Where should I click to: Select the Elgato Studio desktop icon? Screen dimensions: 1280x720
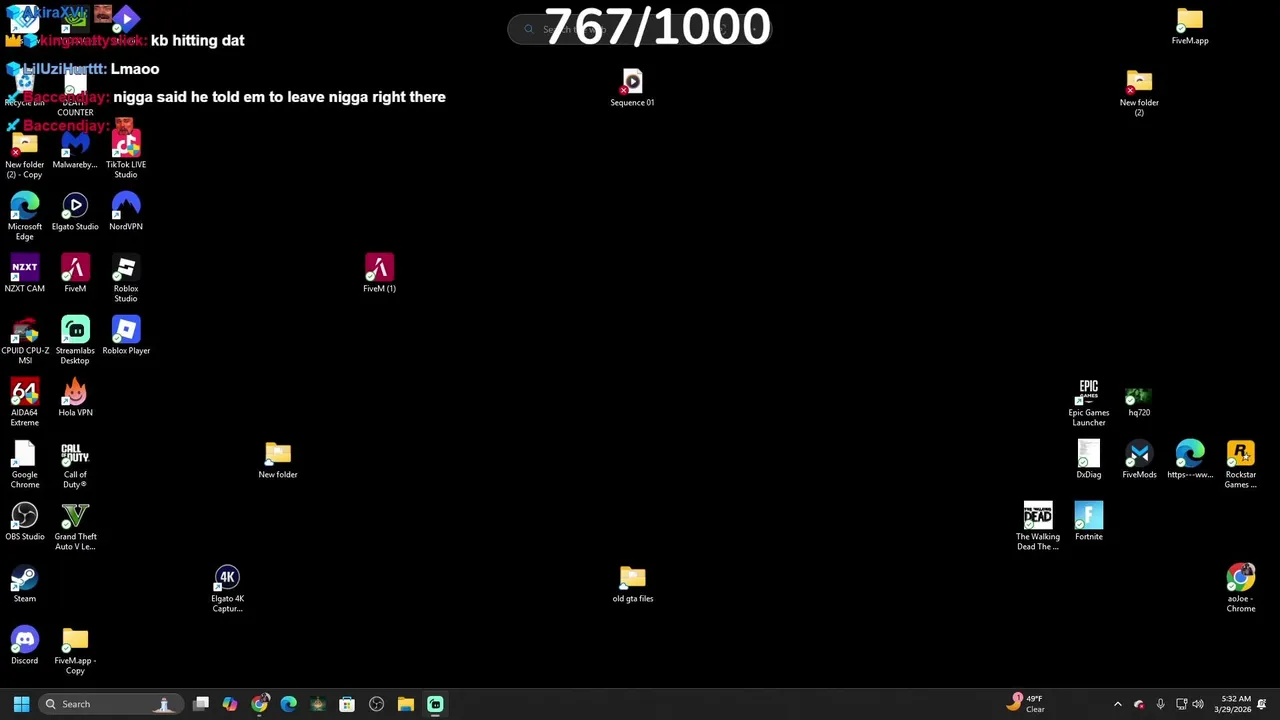pyautogui.click(x=75, y=211)
